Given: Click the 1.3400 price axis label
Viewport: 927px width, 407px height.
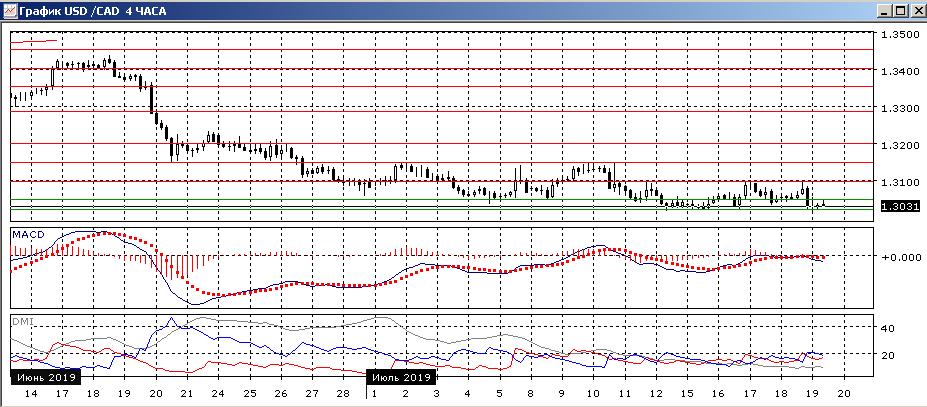Looking at the screenshot, I should tap(899, 72).
